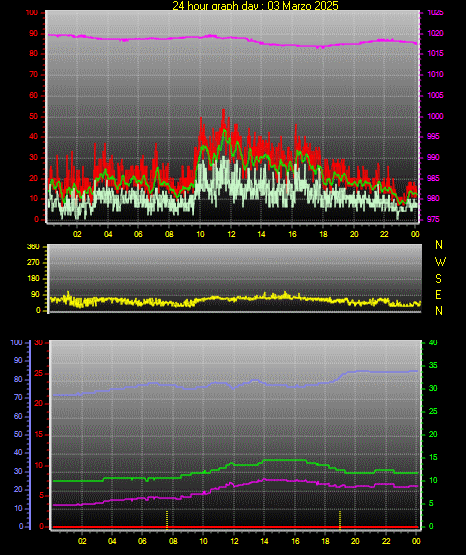Click the "180" wind direction axis label
Screen dimensions: 466x555
[x=33, y=279]
